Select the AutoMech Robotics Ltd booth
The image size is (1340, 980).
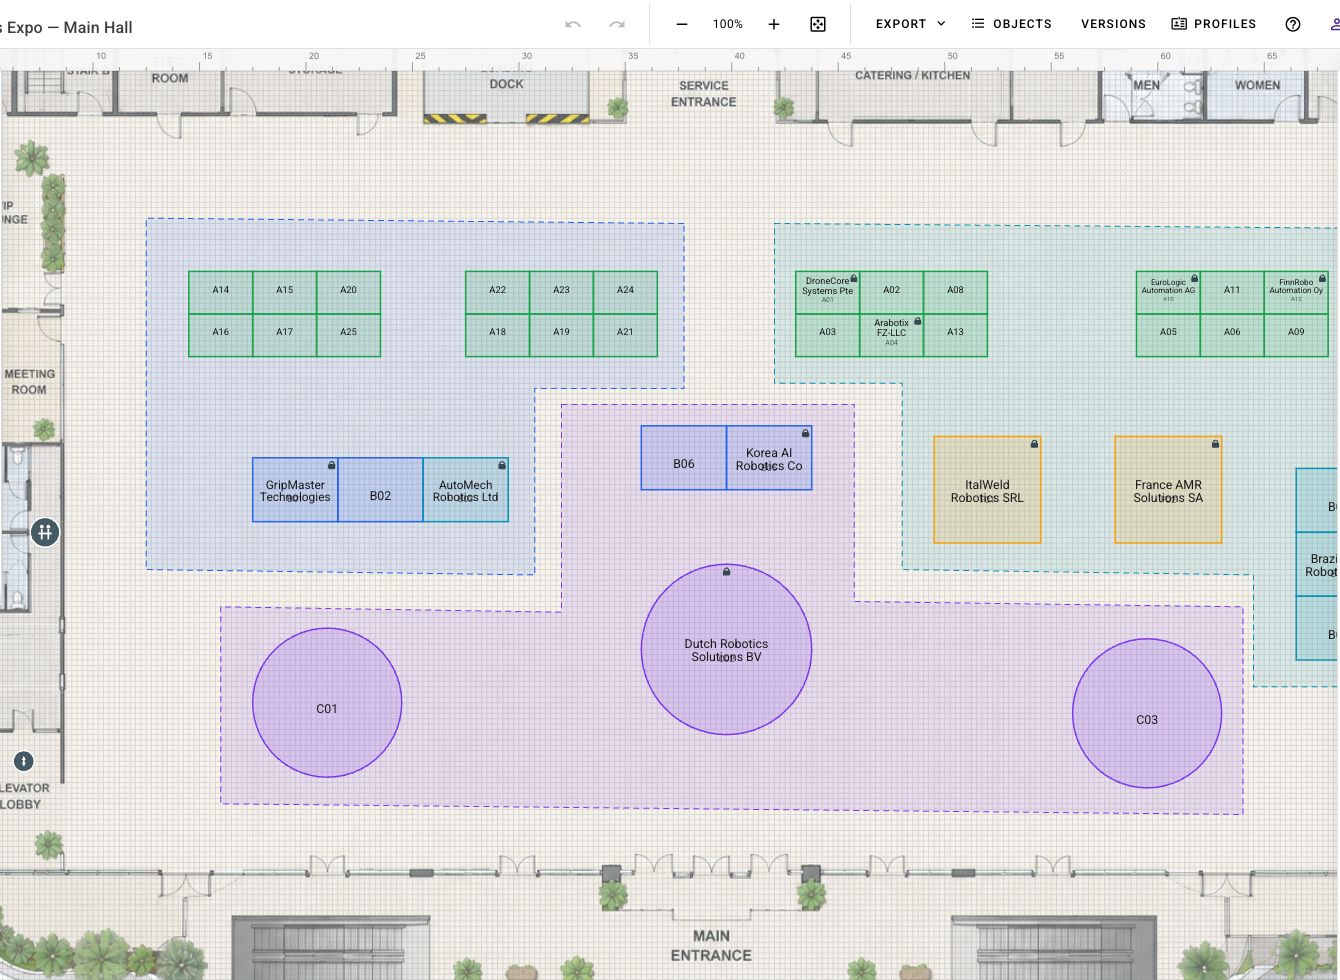(466, 490)
